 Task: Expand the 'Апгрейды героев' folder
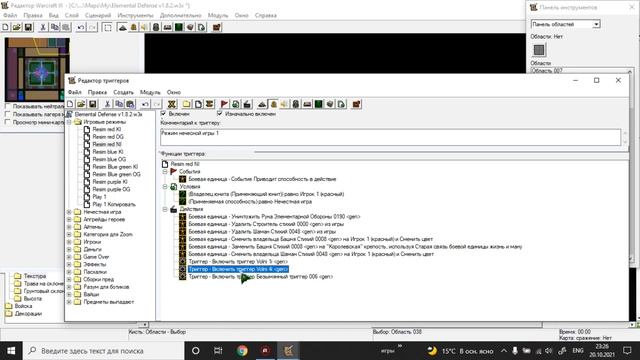tap(69, 219)
